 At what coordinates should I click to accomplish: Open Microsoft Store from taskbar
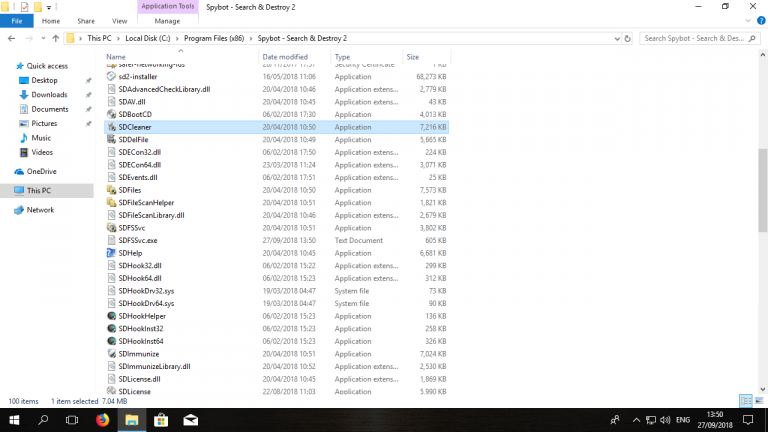tap(159, 420)
